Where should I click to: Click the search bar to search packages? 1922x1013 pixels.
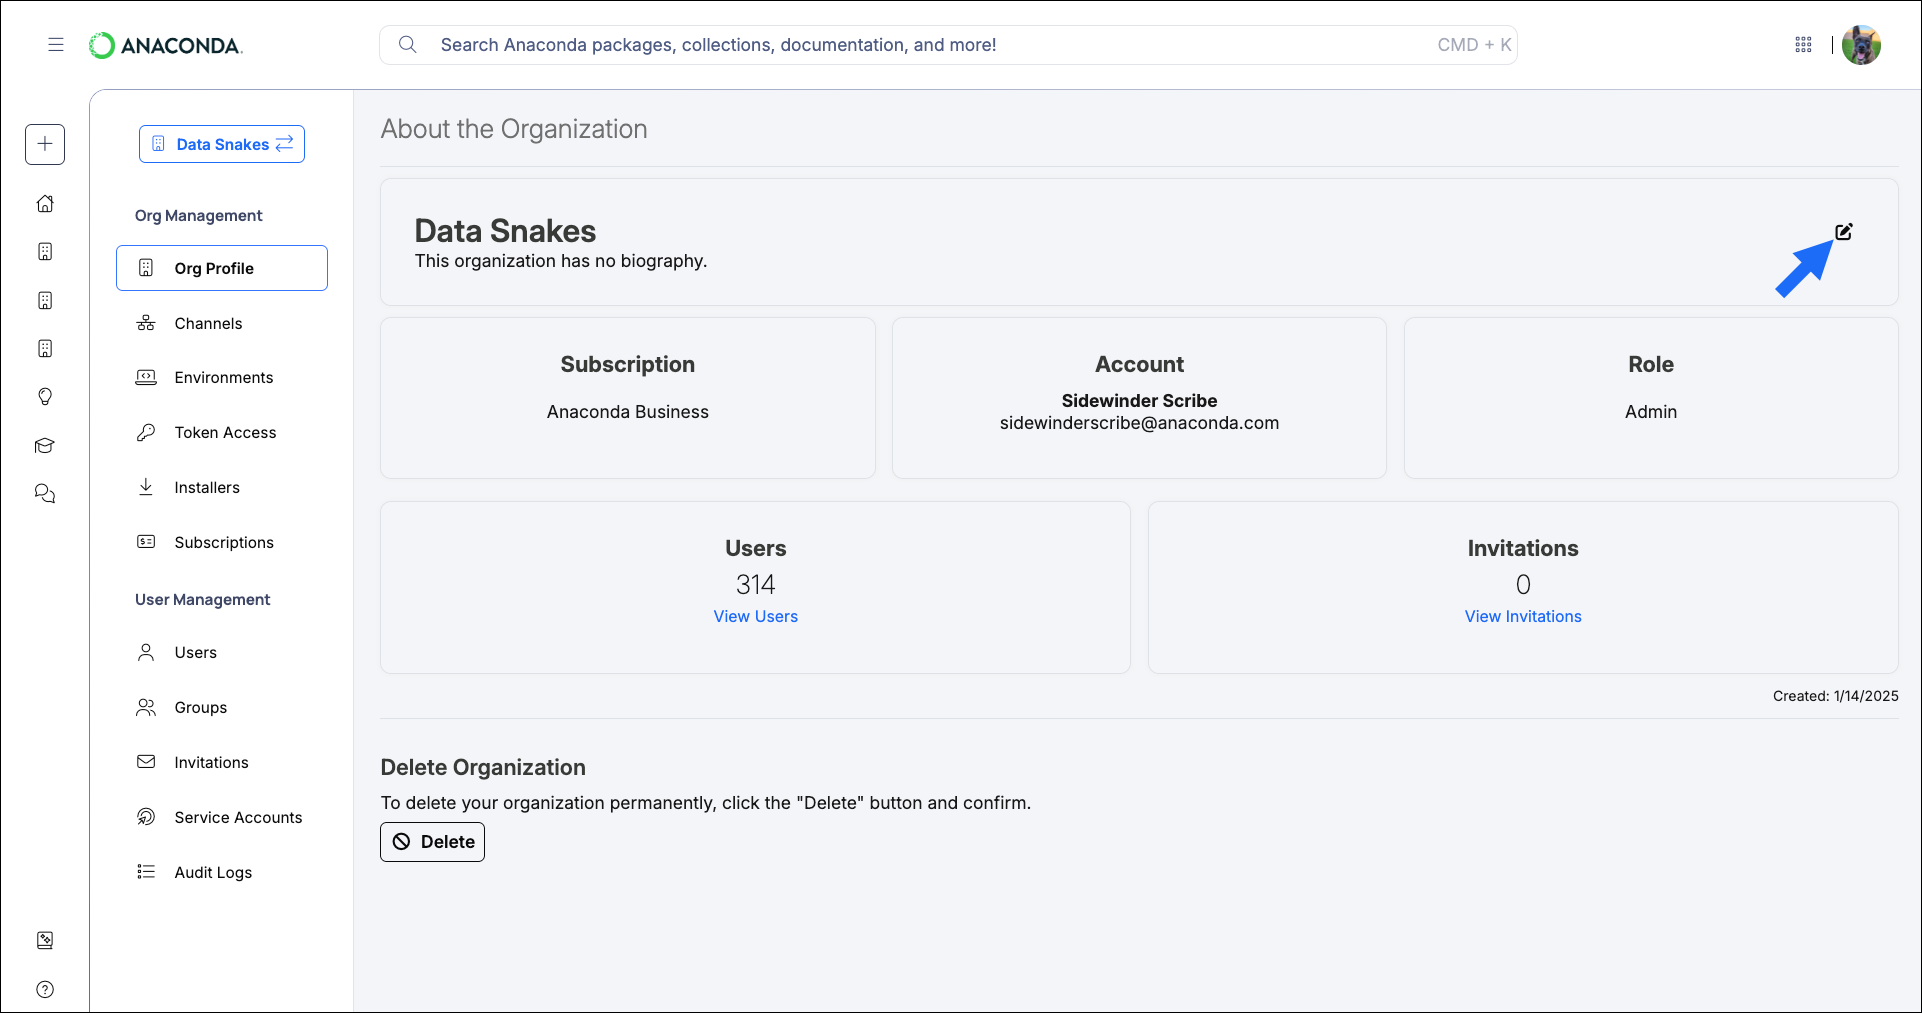900,44
